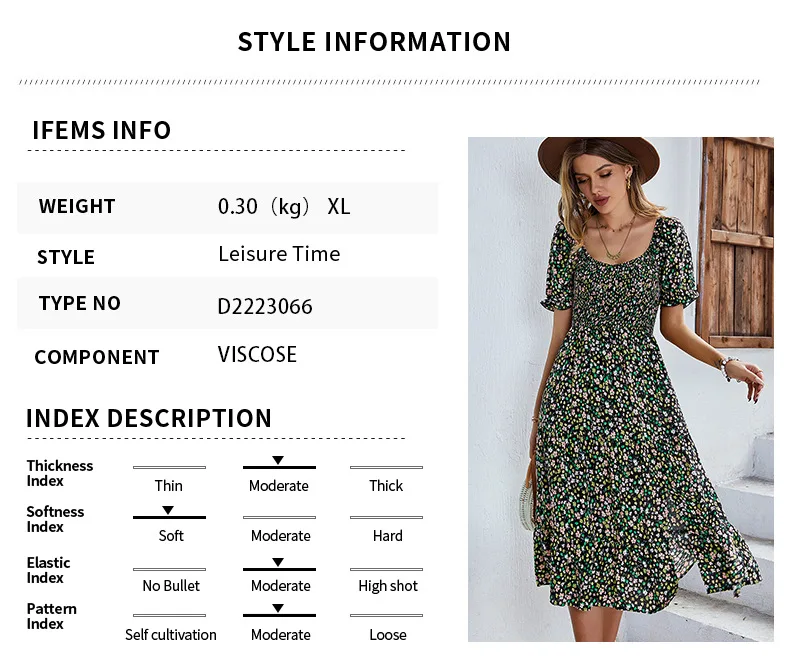This screenshot has width=790, height=664.
Task: Select Loose pattern option
Action: tap(387, 634)
